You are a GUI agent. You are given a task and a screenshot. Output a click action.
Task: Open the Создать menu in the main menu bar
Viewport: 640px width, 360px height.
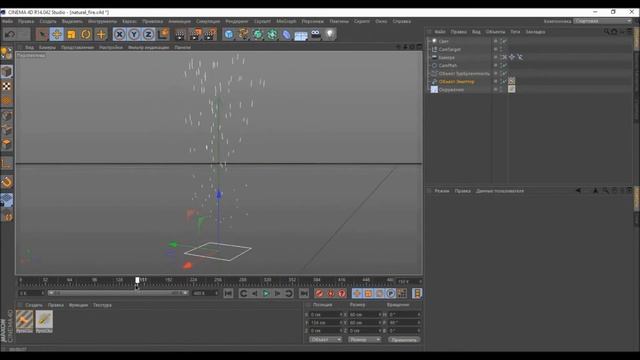48,21
